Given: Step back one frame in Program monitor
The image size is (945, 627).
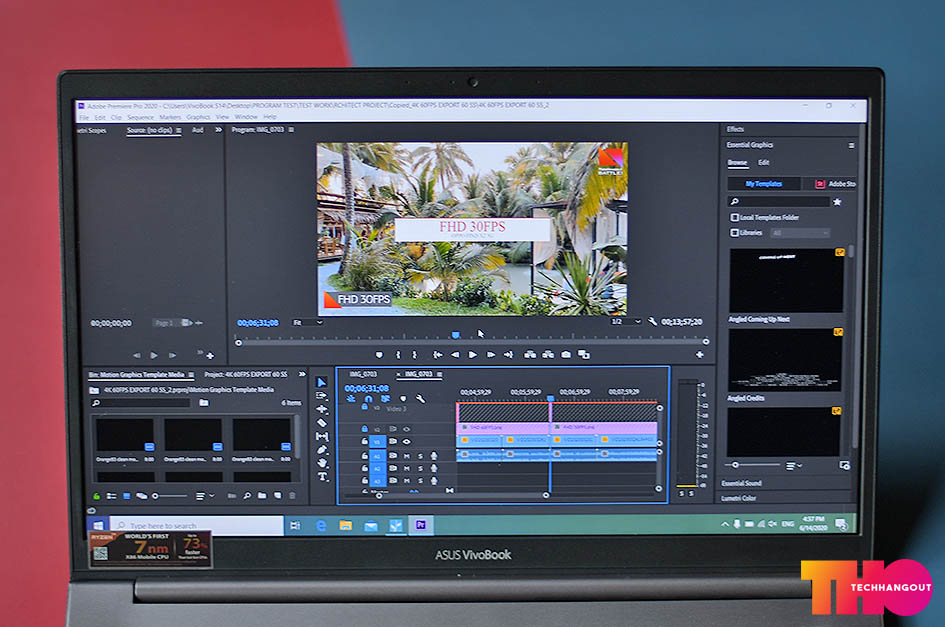Looking at the screenshot, I should pyautogui.click(x=455, y=354).
